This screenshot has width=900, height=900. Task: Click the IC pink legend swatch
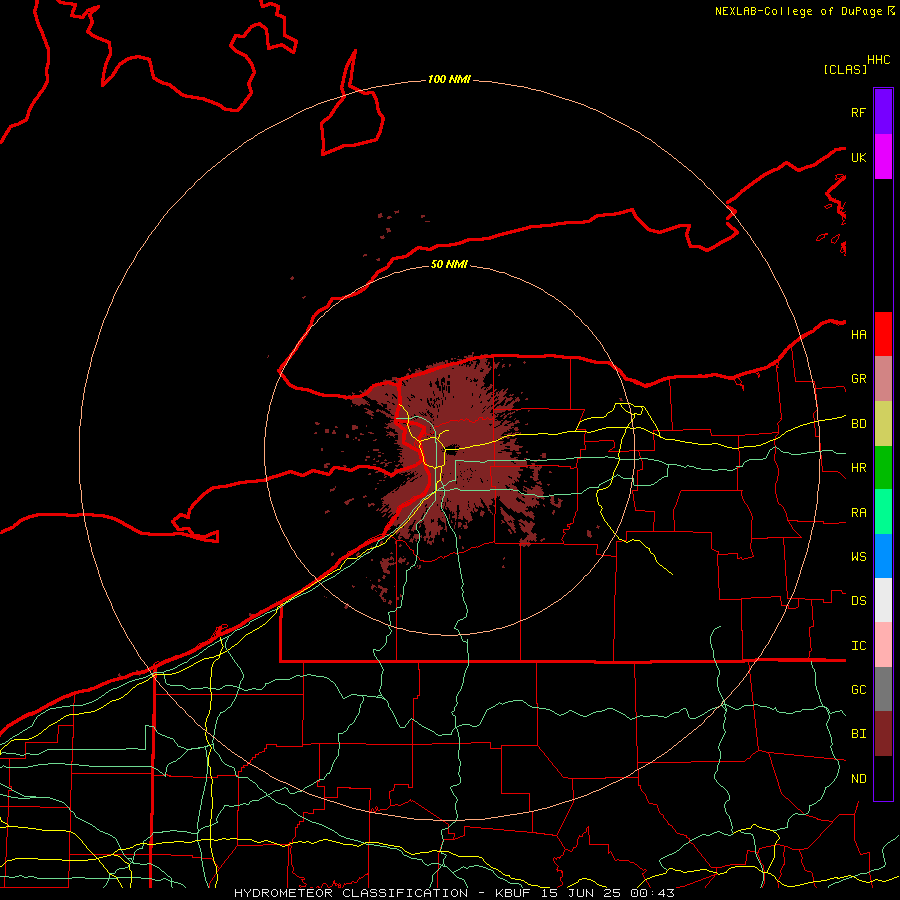[x=883, y=645]
